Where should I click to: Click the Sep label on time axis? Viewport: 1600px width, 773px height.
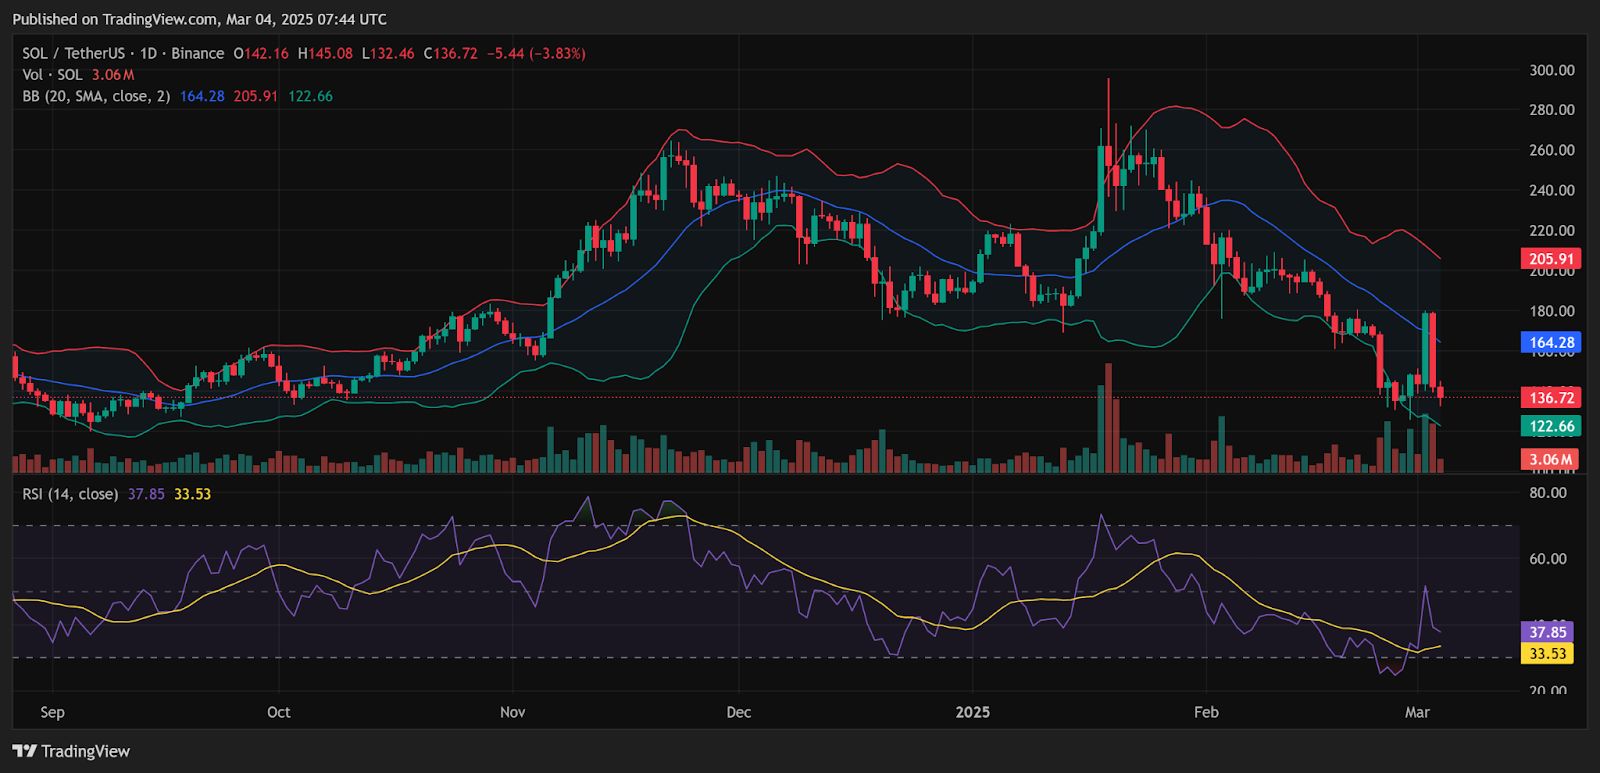52,712
